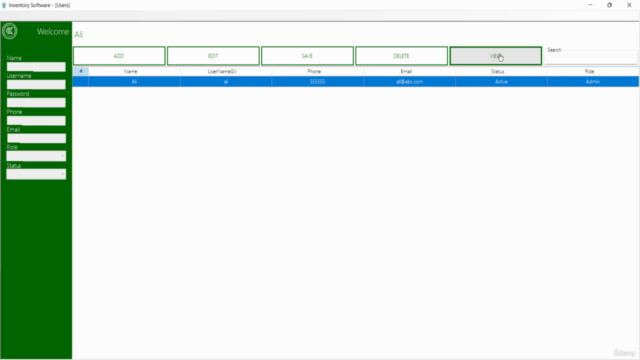Focus the Name input field
The height and width of the screenshot is (360, 640).
click(36, 67)
